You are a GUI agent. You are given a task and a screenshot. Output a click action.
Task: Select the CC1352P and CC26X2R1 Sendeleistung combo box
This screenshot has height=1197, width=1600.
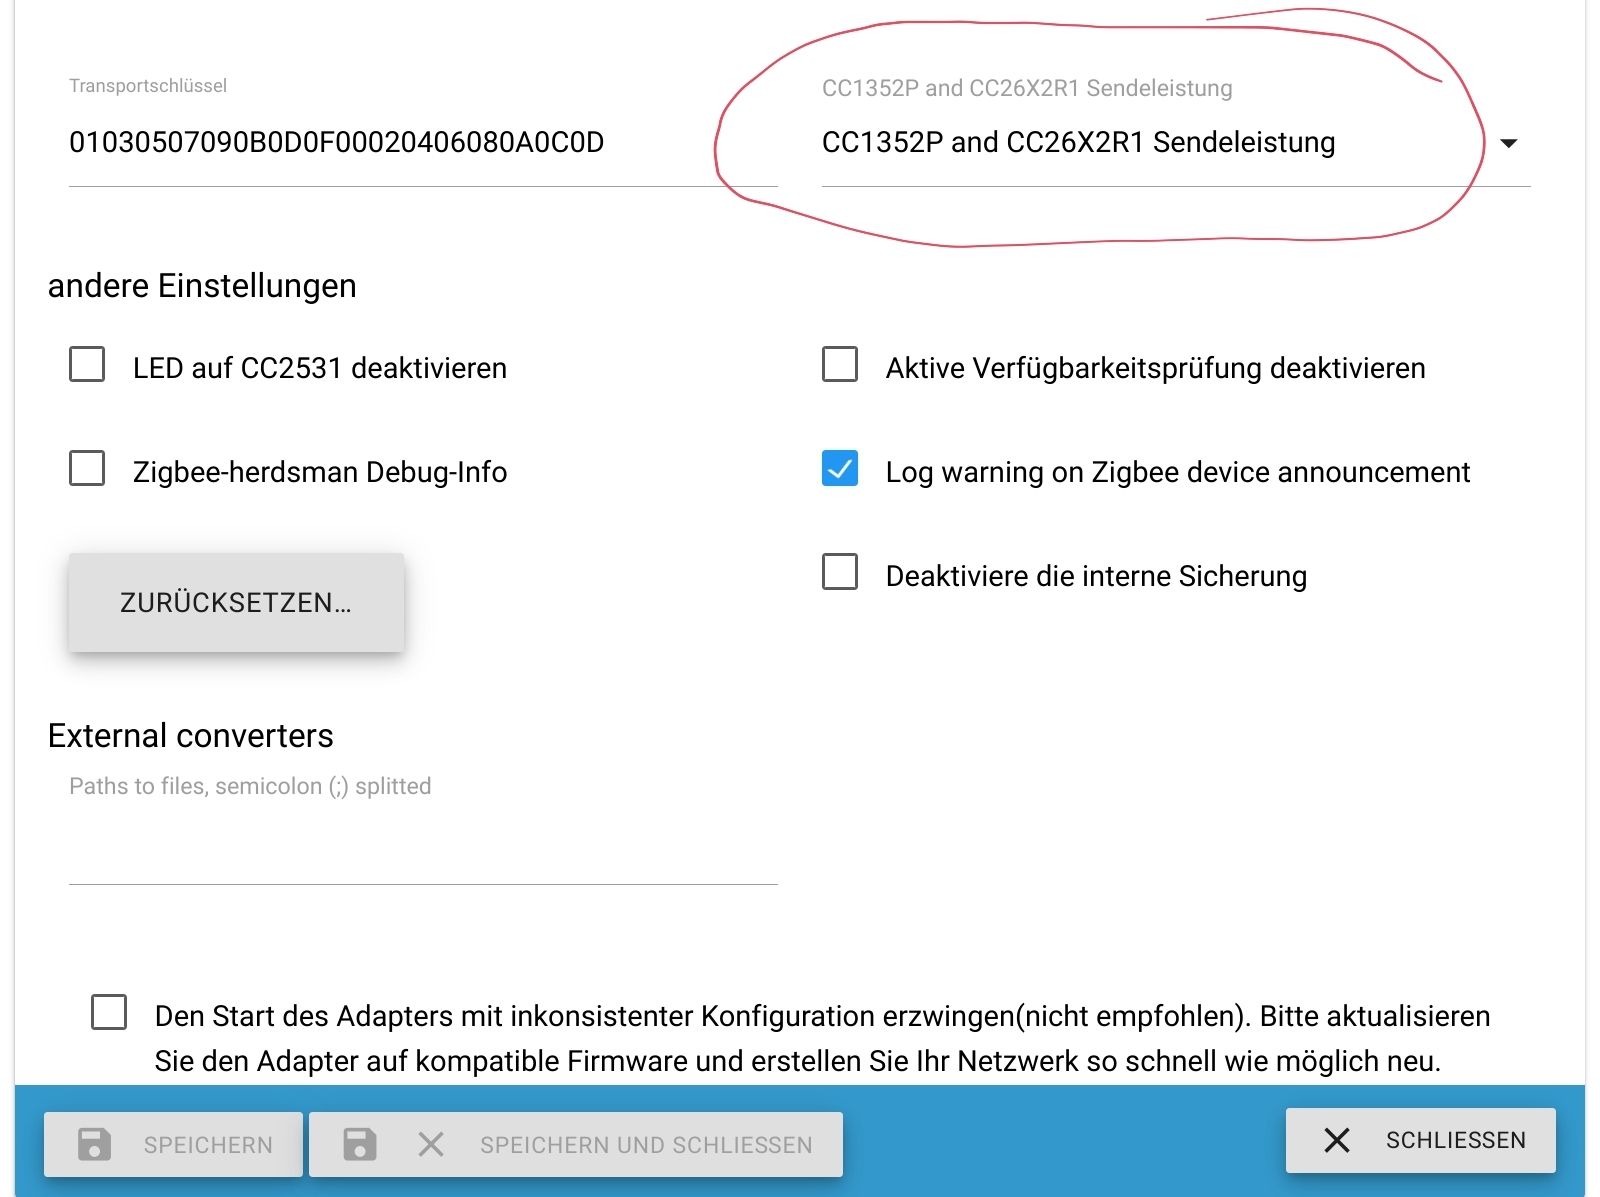pyautogui.click(x=1176, y=143)
